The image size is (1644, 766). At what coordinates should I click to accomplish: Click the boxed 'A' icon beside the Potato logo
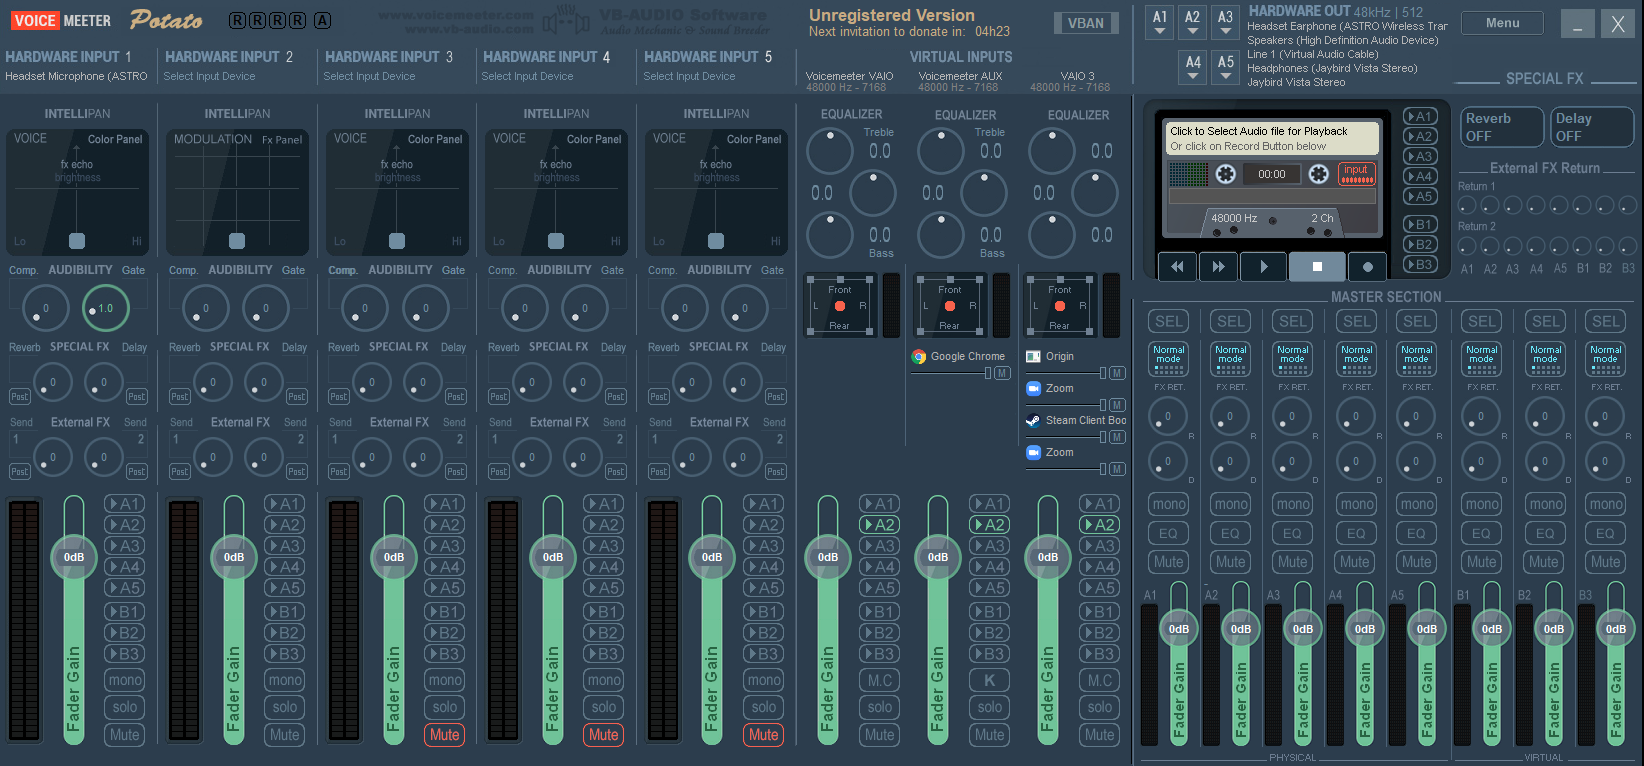[x=322, y=20]
